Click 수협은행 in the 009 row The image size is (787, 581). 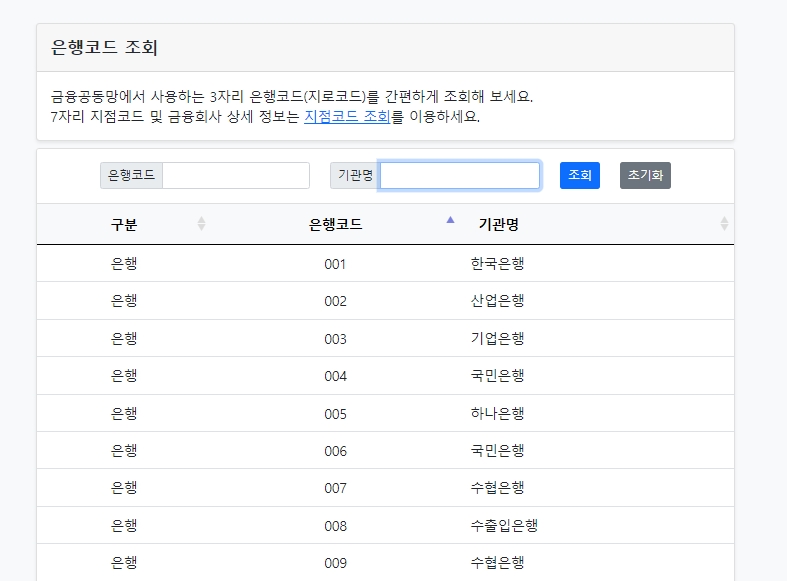(x=497, y=563)
